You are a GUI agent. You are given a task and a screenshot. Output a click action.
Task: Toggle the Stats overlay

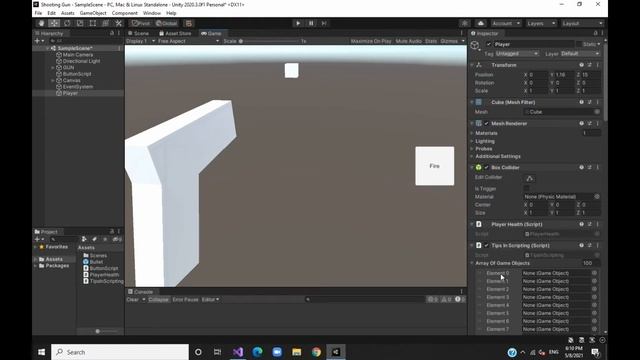click(431, 41)
